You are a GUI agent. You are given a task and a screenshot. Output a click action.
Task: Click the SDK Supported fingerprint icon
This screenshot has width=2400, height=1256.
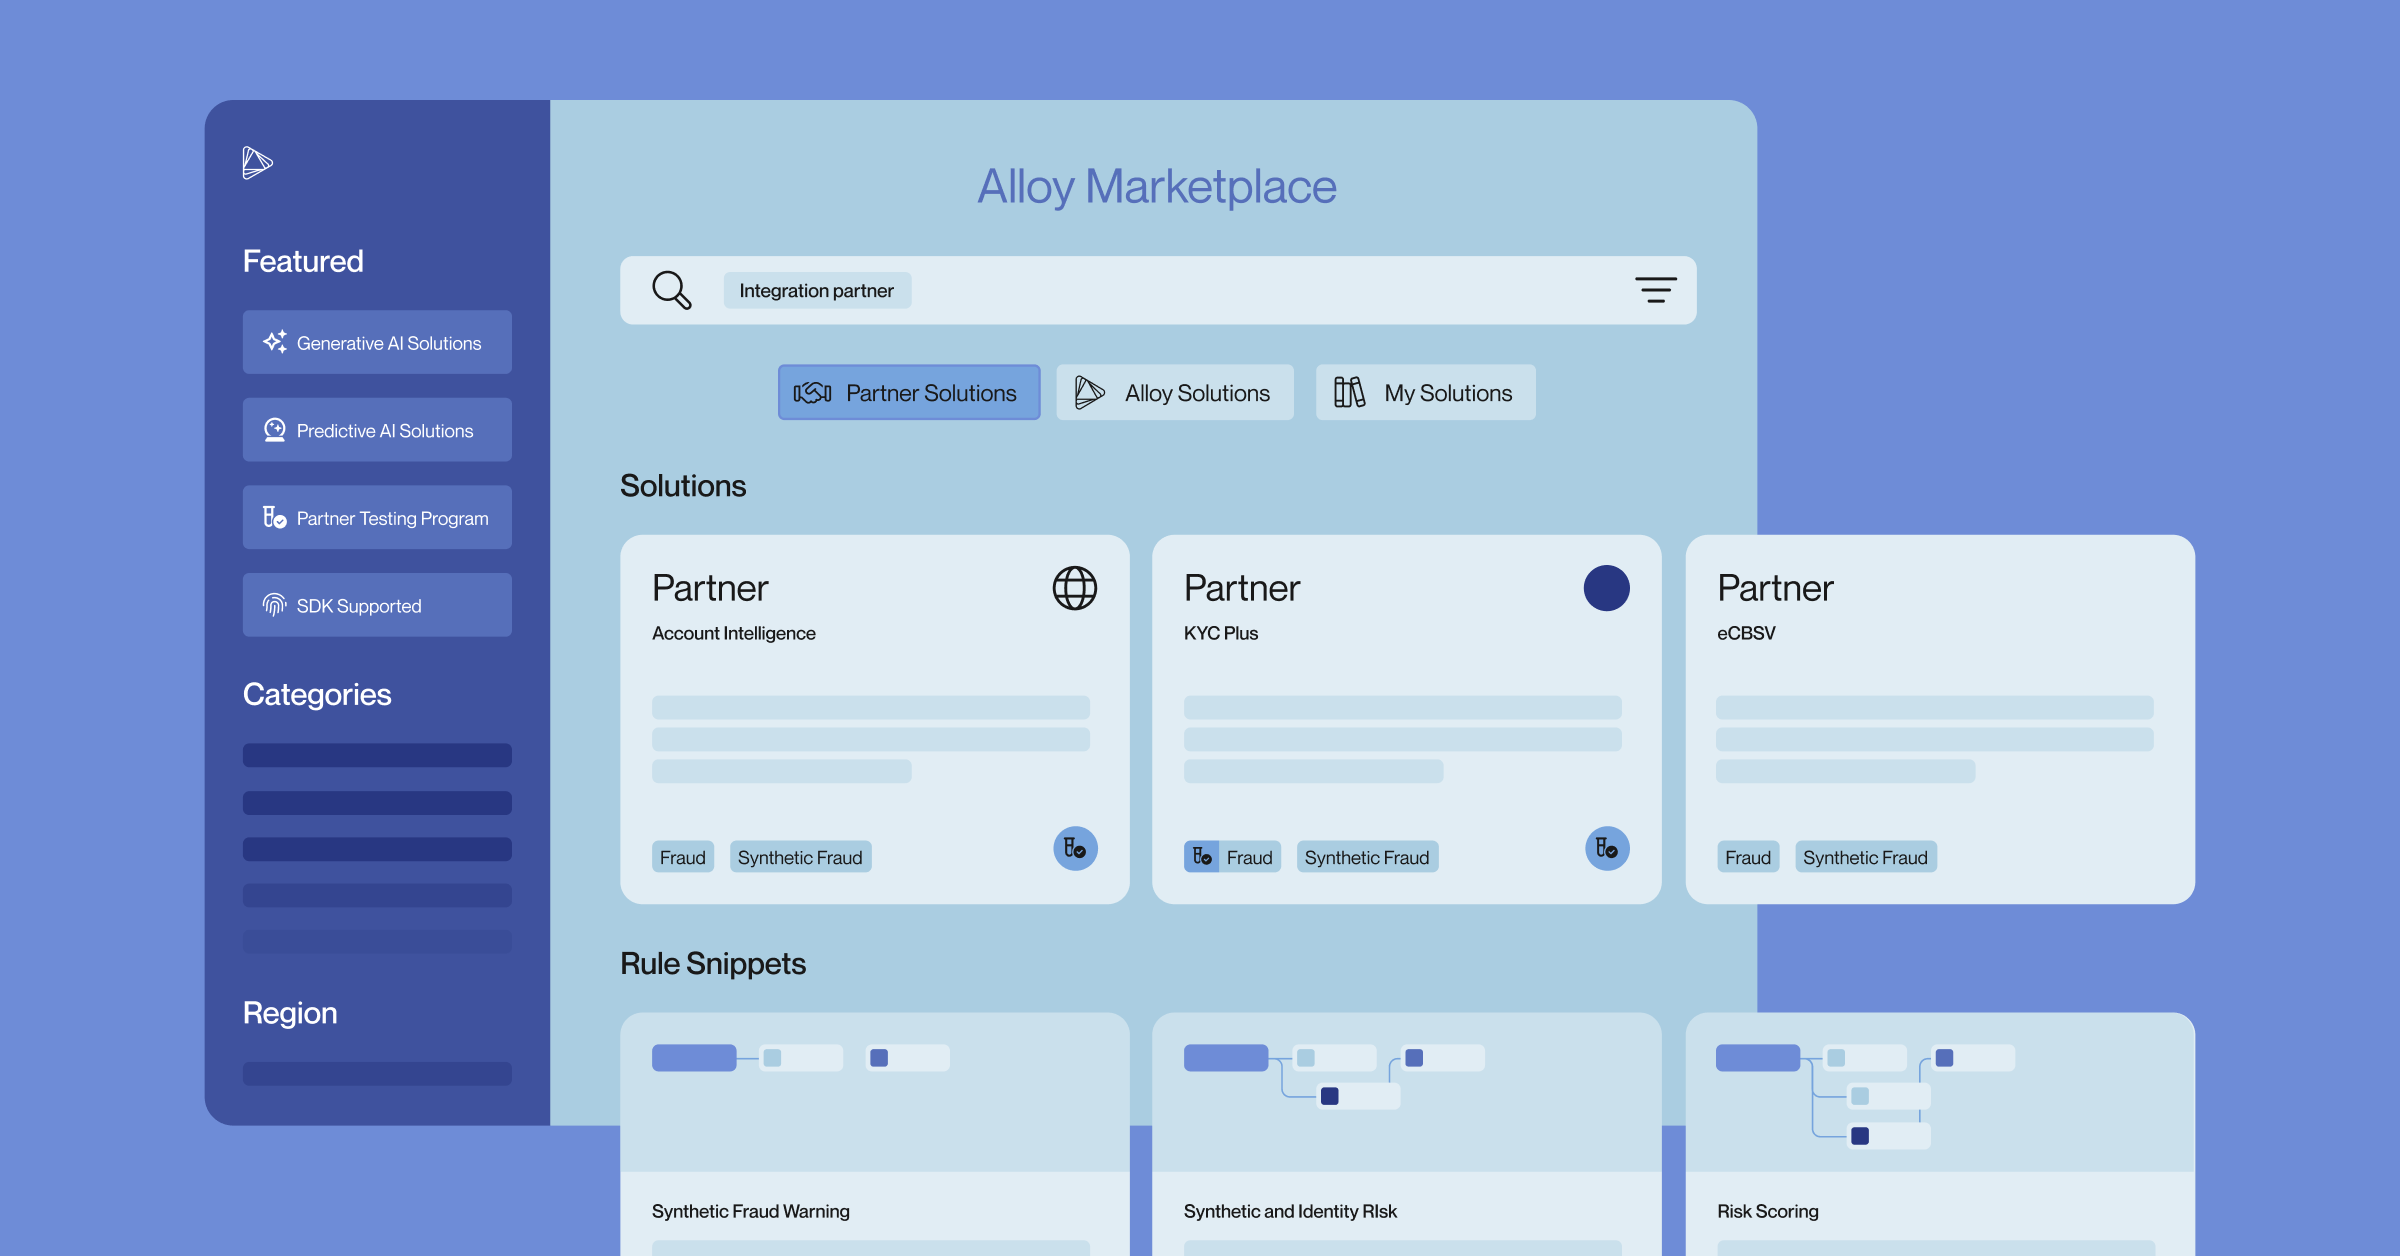click(x=274, y=605)
